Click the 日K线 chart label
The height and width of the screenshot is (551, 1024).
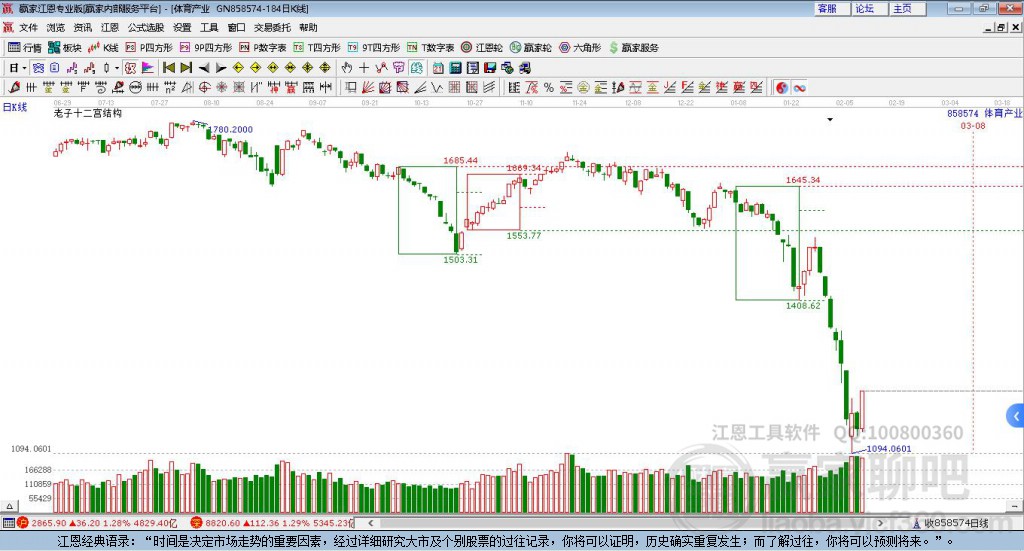click(x=14, y=107)
